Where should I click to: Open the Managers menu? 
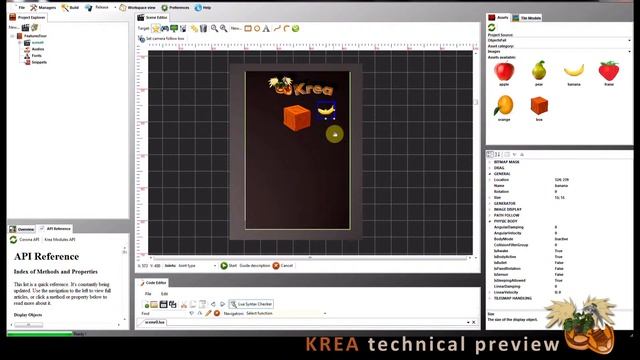coord(43,8)
